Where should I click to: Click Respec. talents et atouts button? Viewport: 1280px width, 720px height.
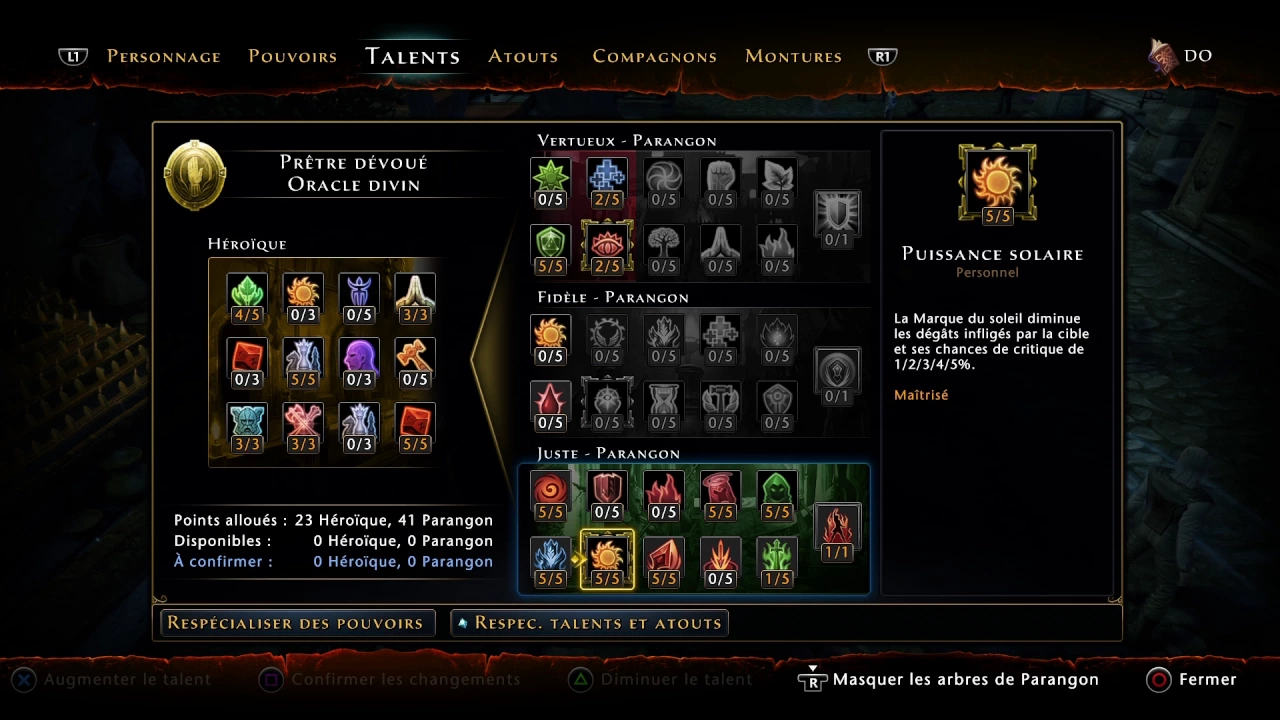590,623
